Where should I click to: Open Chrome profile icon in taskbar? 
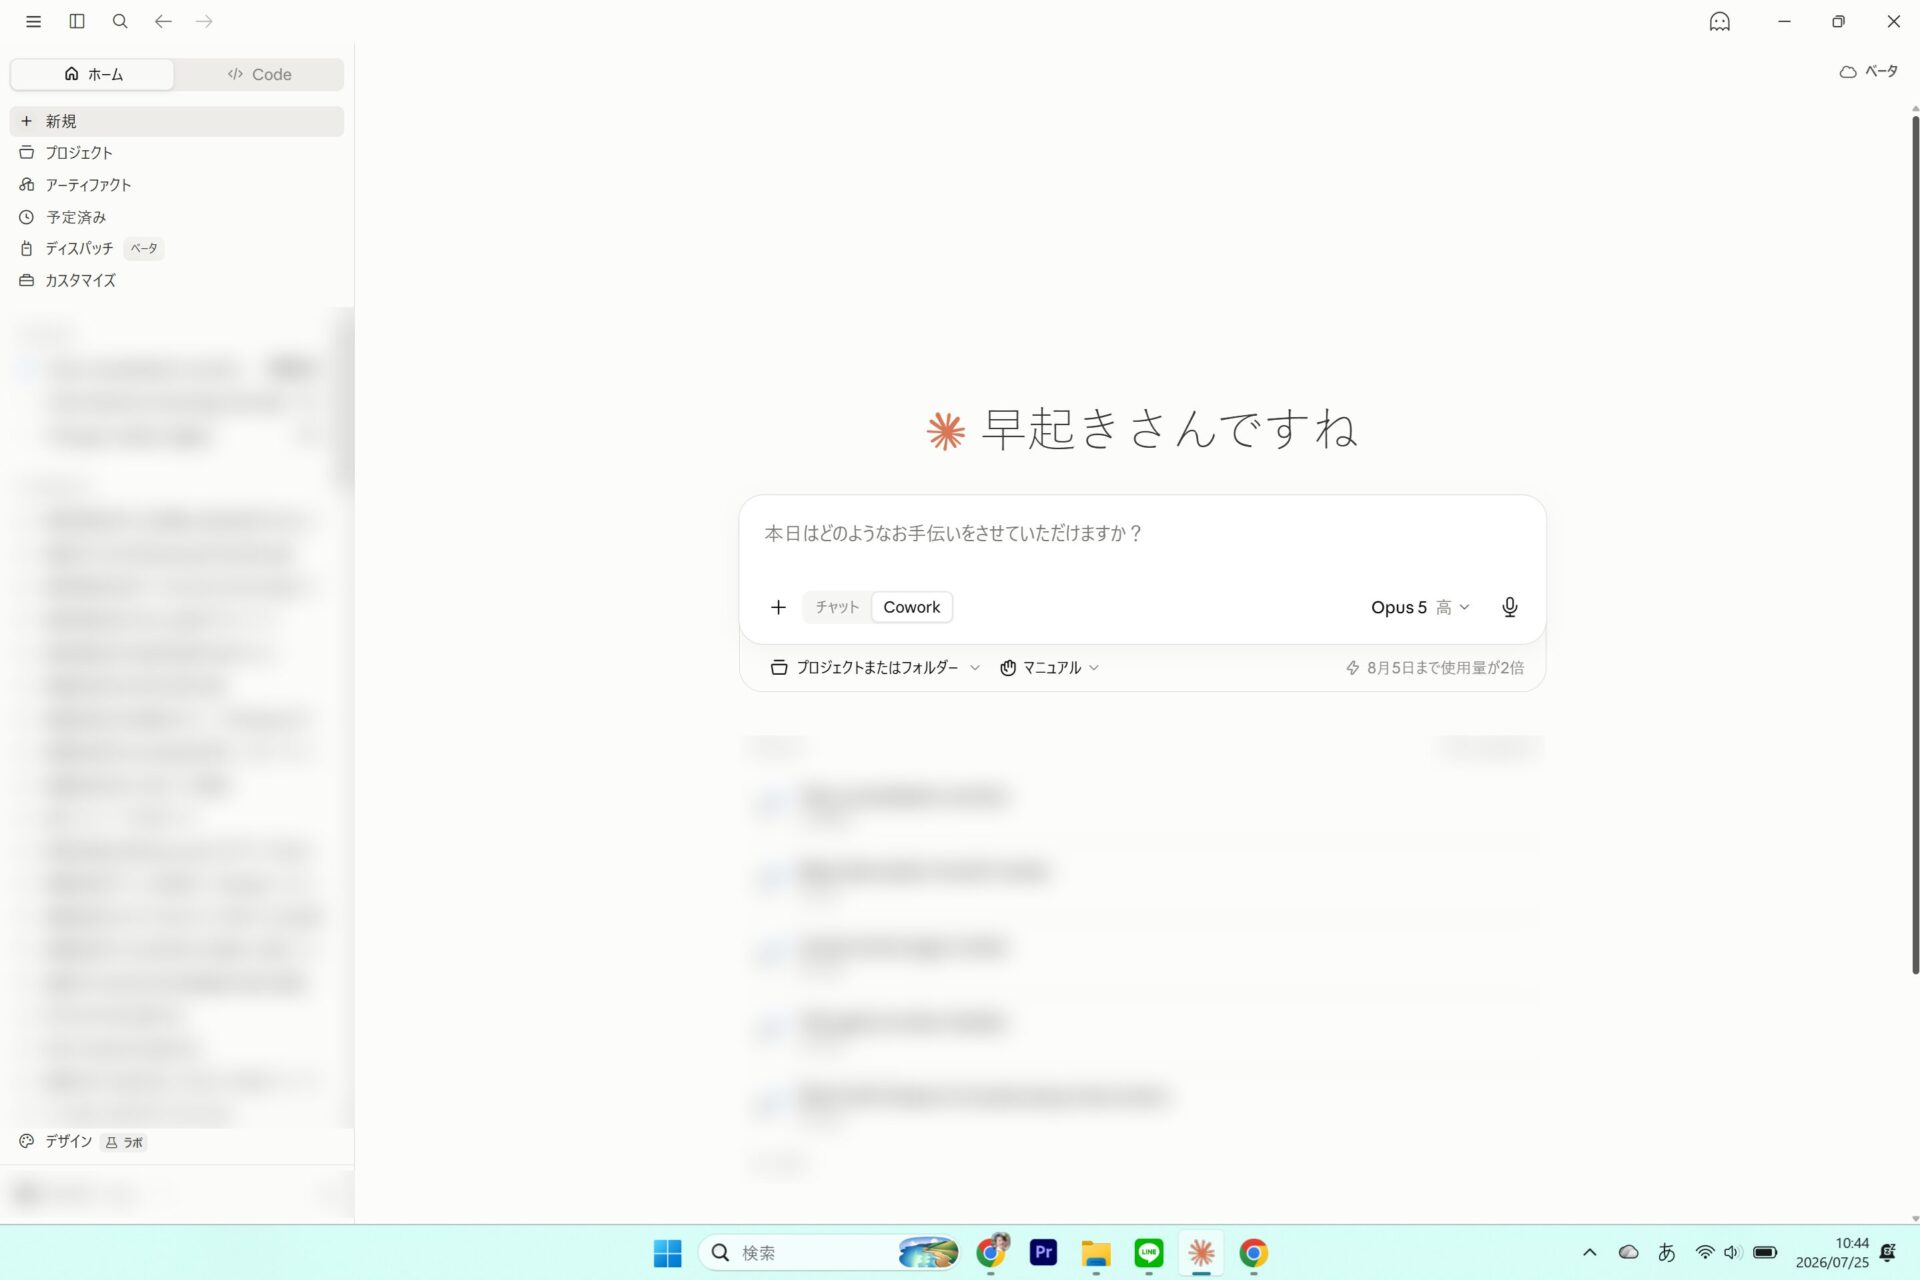(x=991, y=1253)
